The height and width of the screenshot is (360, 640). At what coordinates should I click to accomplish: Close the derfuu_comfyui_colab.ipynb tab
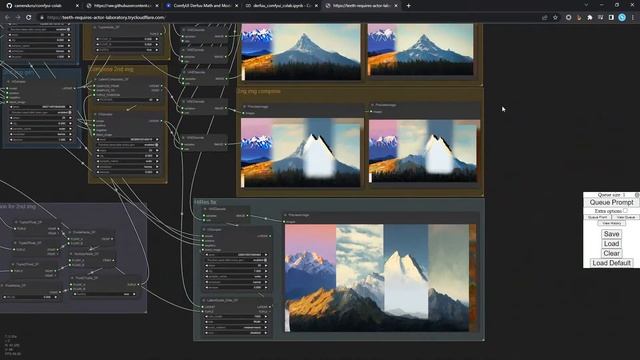pyautogui.click(x=316, y=6)
